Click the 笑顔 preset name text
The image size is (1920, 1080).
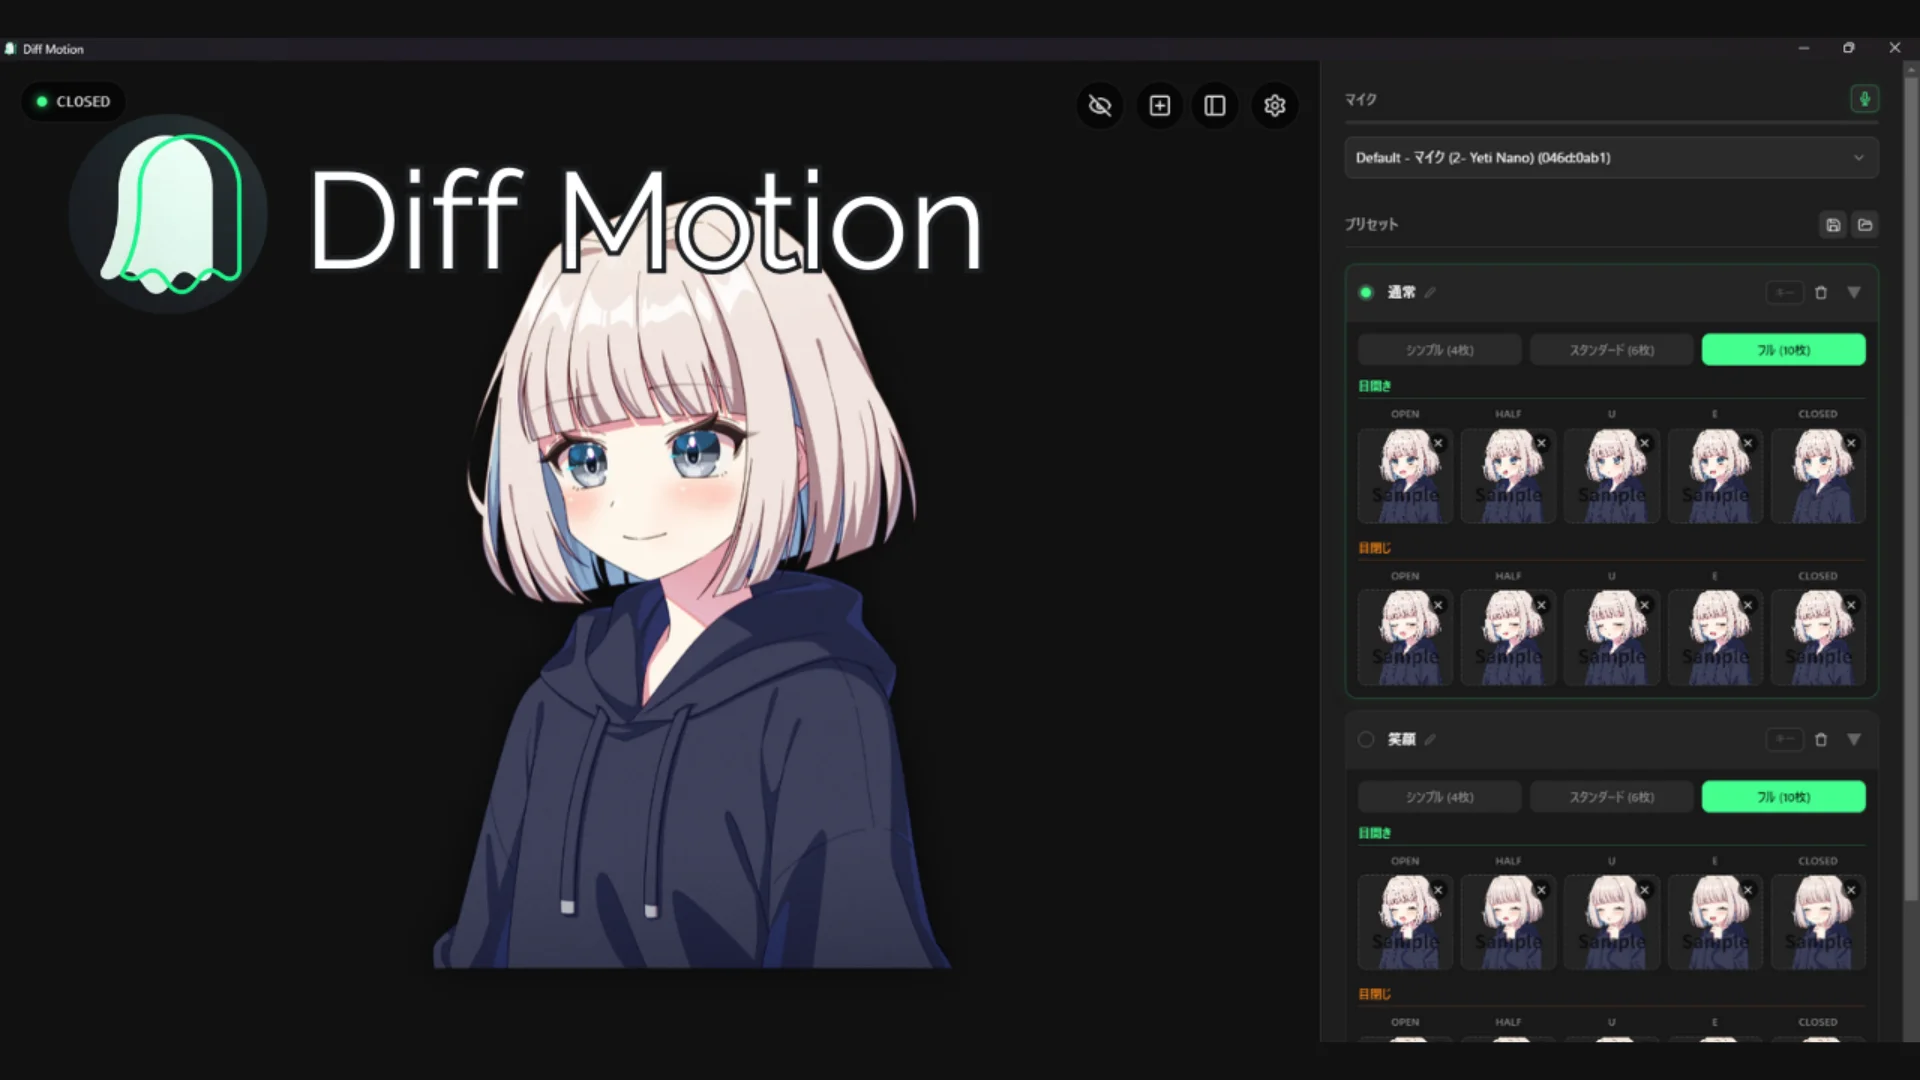pos(1401,740)
